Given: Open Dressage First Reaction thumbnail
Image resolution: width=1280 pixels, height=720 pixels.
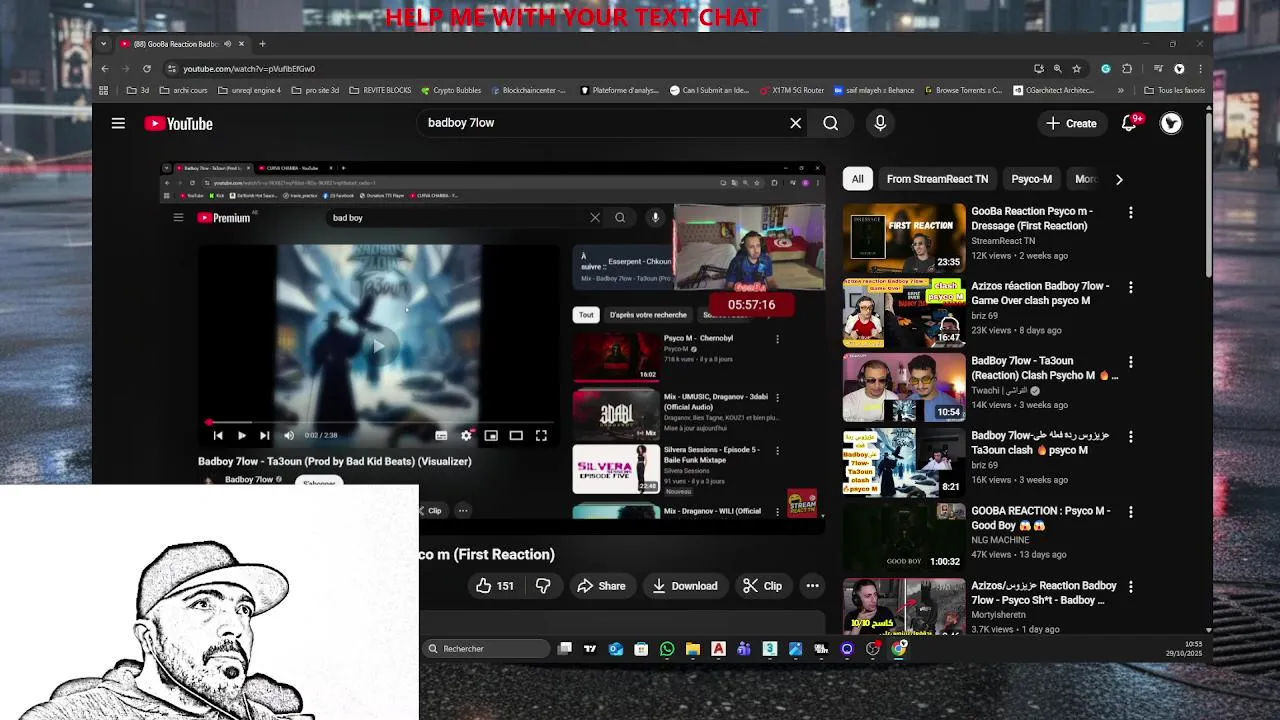Looking at the screenshot, I should (x=904, y=238).
